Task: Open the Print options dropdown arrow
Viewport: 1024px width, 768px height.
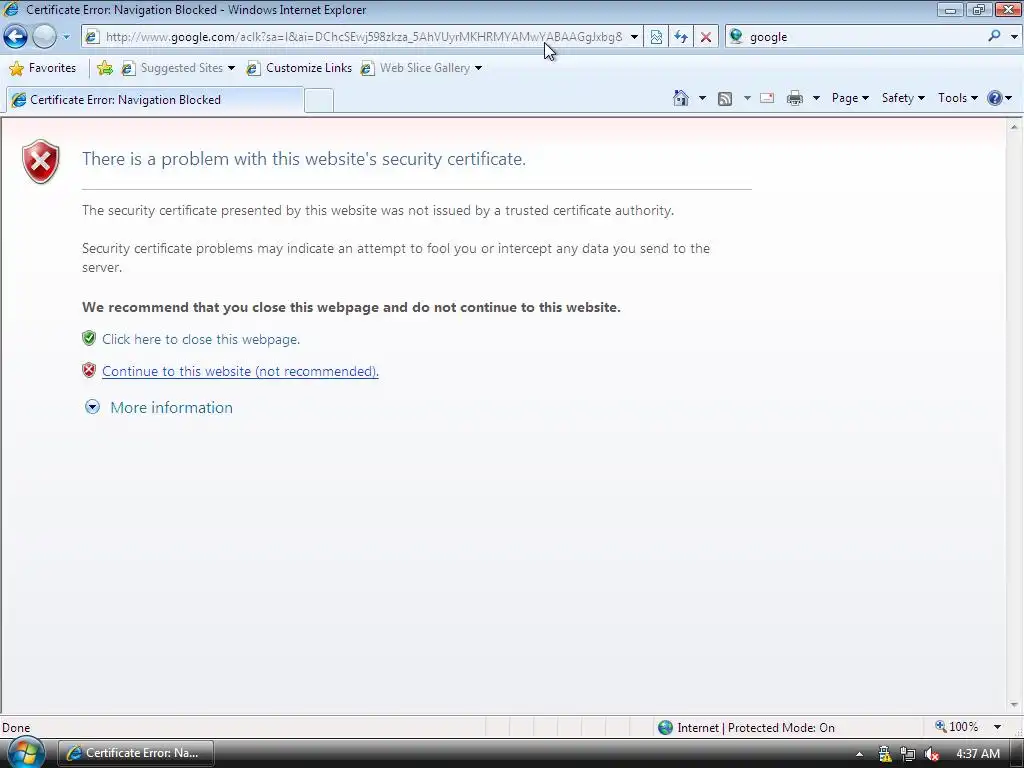Action: click(816, 99)
